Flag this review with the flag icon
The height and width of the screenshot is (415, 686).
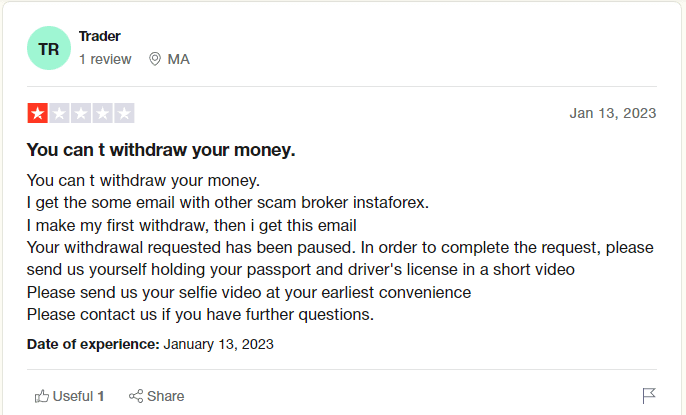point(649,396)
